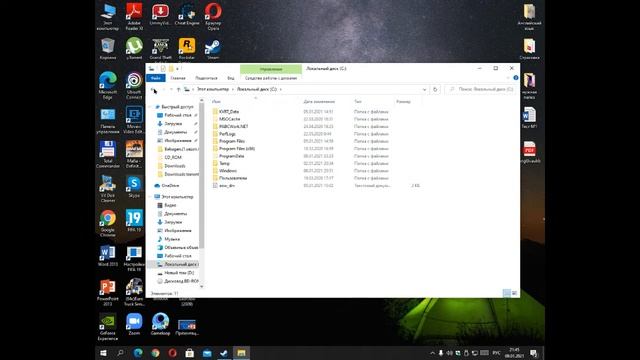Select the Пользователи folder
Screen dimensions: 640x360
(x=233, y=178)
